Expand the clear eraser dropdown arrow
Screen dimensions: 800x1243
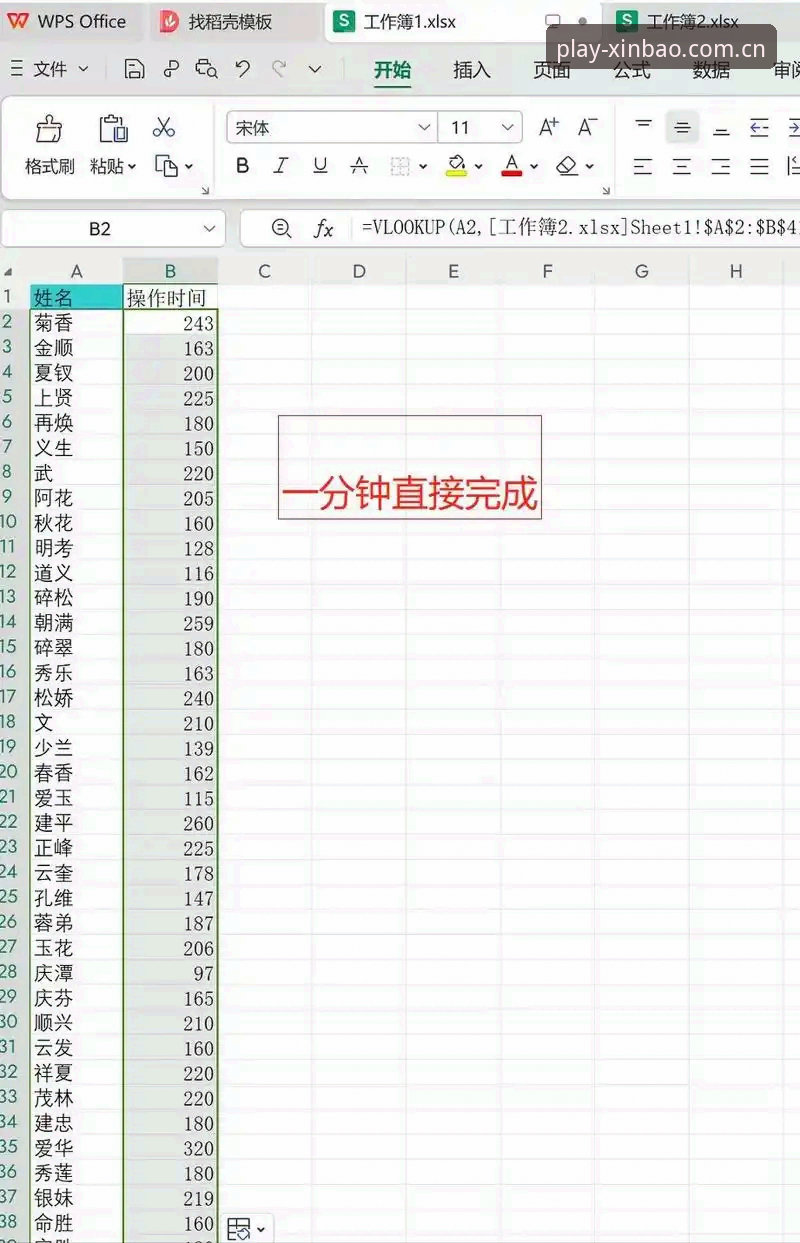click(x=590, y=167)
